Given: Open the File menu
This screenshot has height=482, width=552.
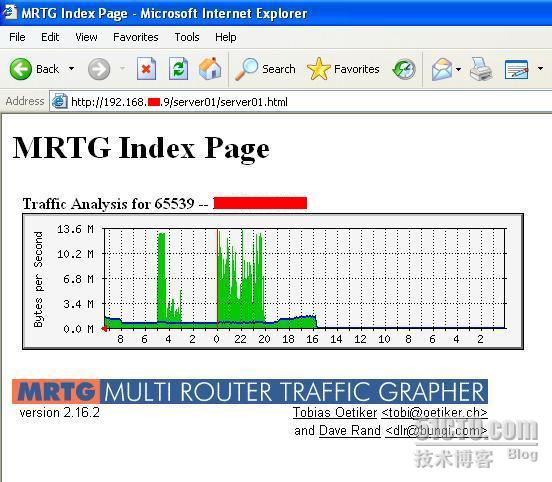Looking at the screenshot, I should pyautogui.click(x=17, y=37).
